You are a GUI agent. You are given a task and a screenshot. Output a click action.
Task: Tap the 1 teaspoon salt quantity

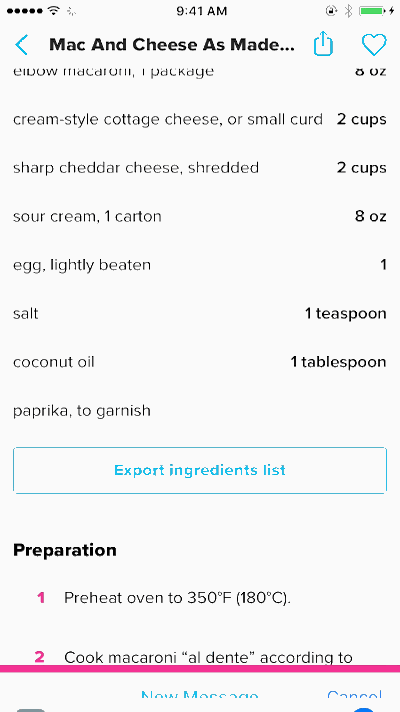(346, 313)
